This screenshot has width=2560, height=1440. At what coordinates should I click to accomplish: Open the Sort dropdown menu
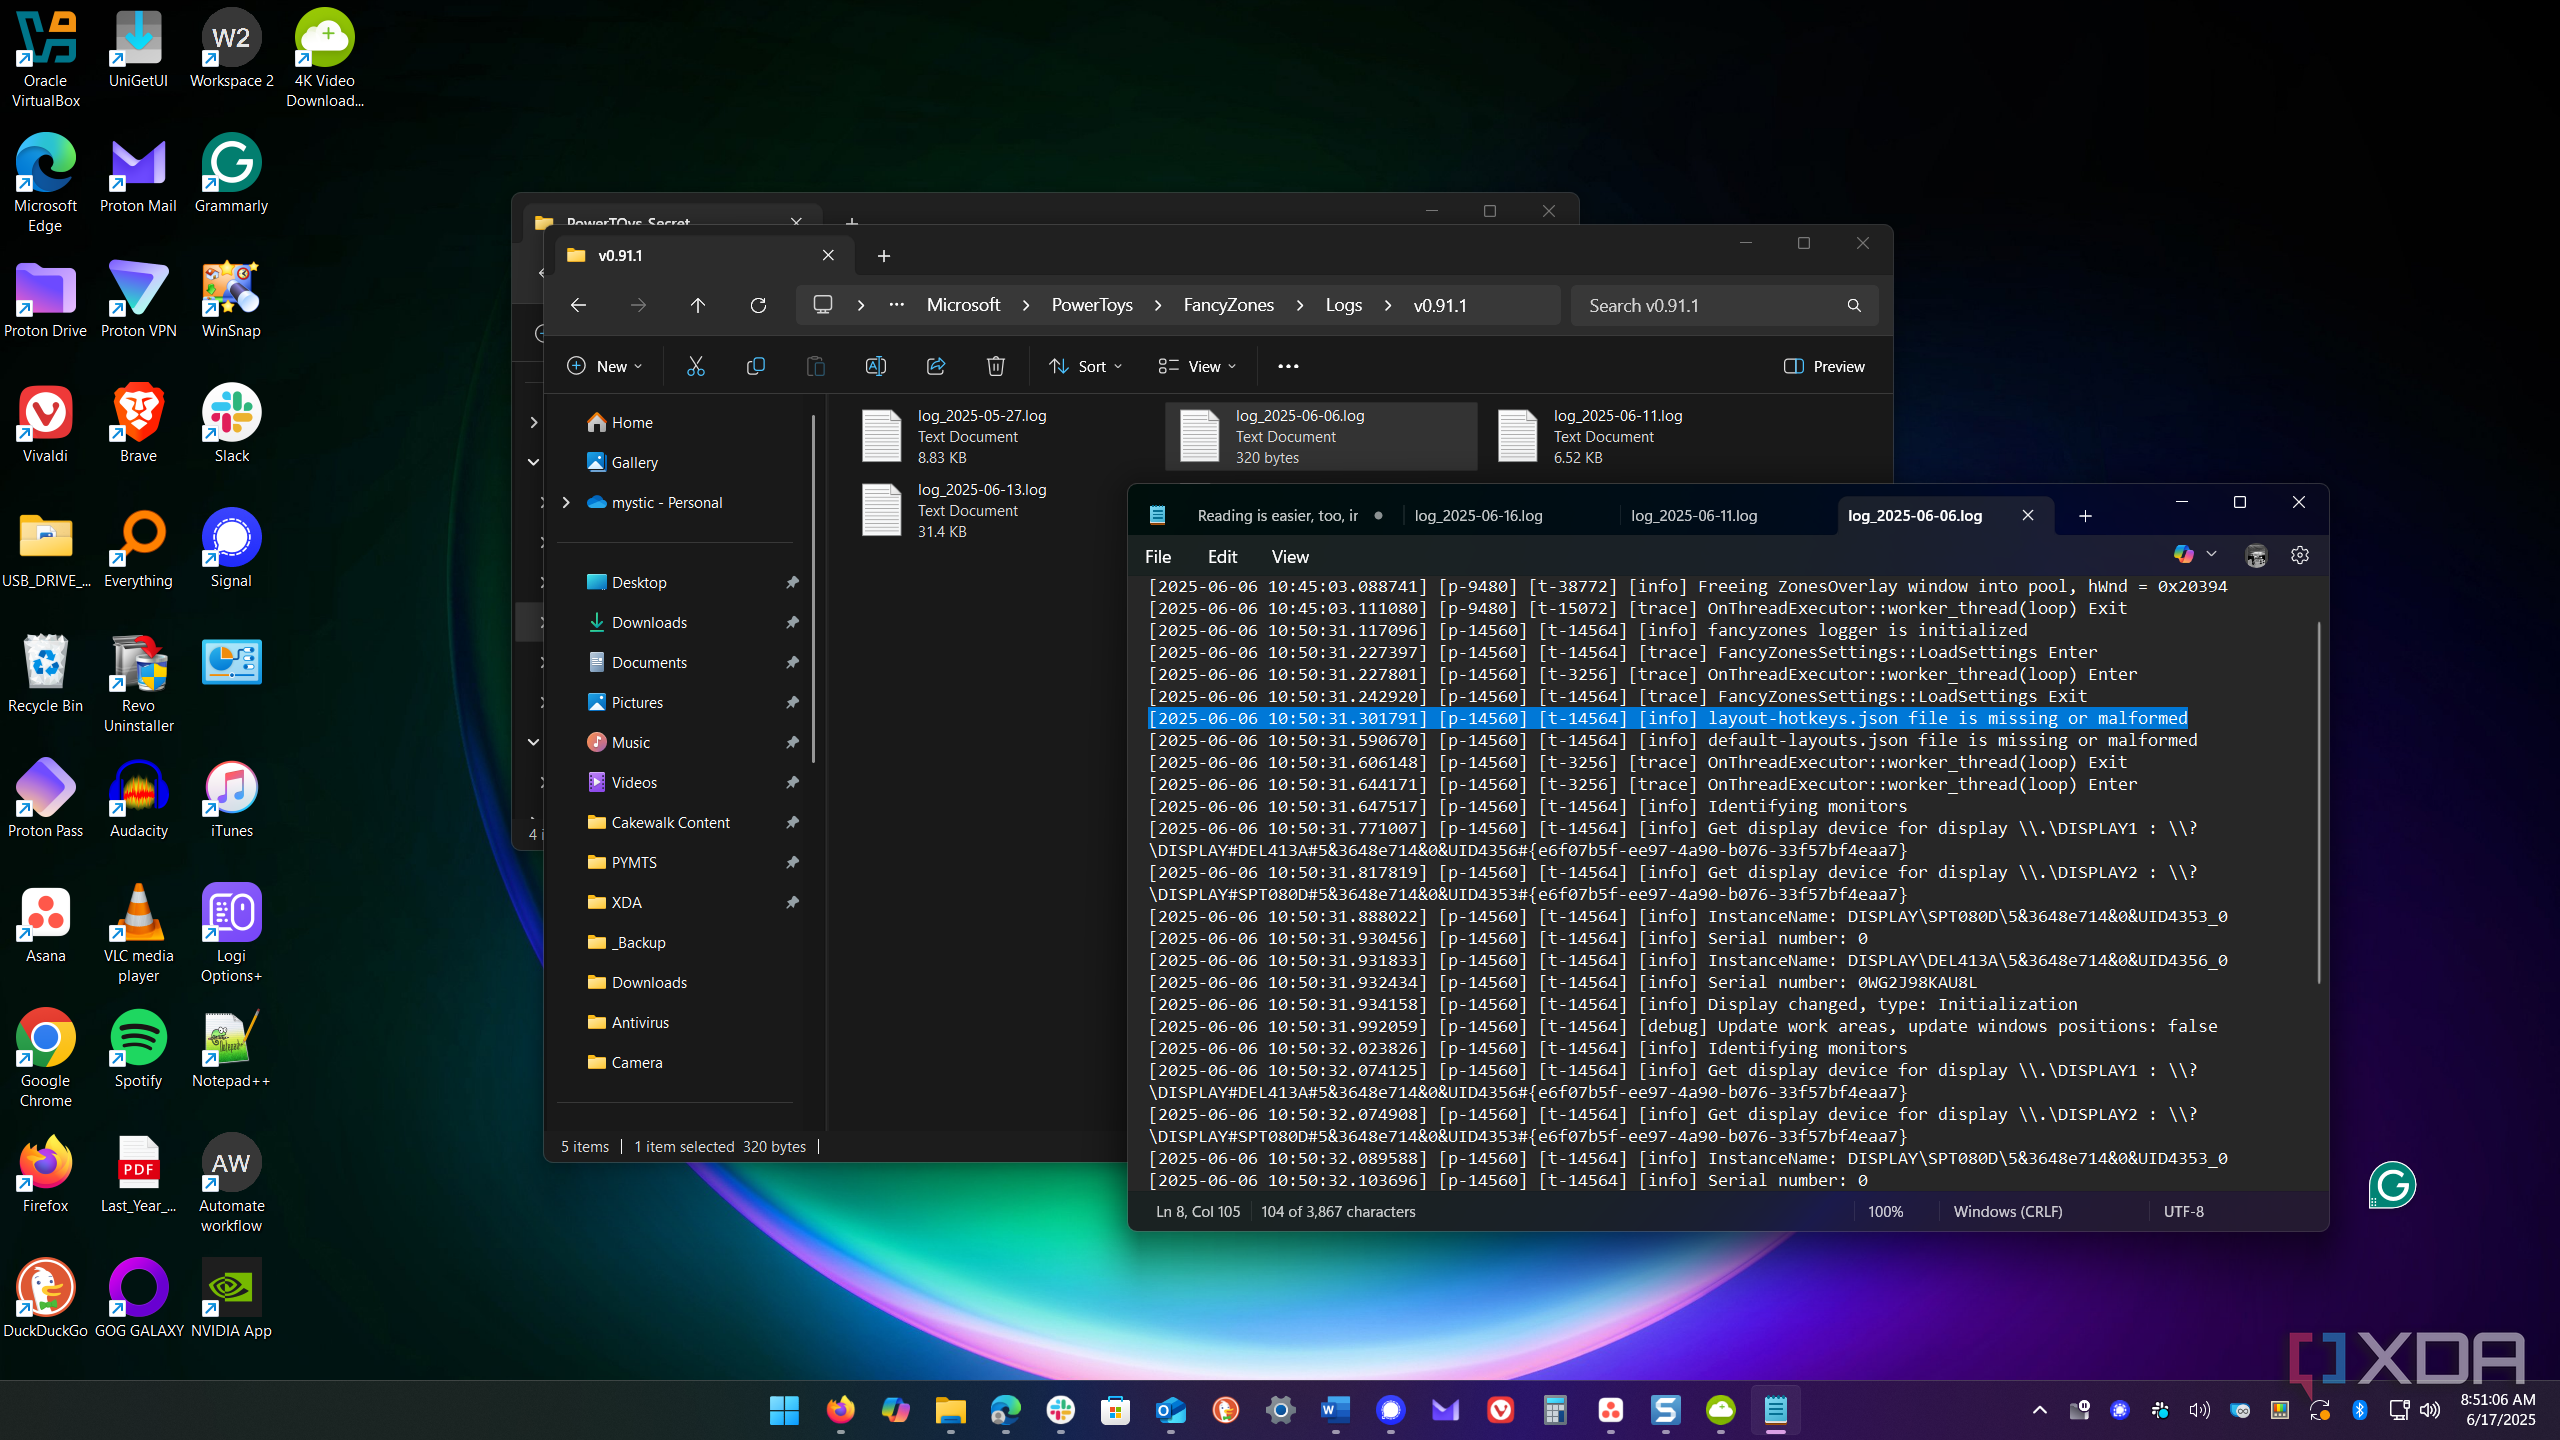(1086, 366)
